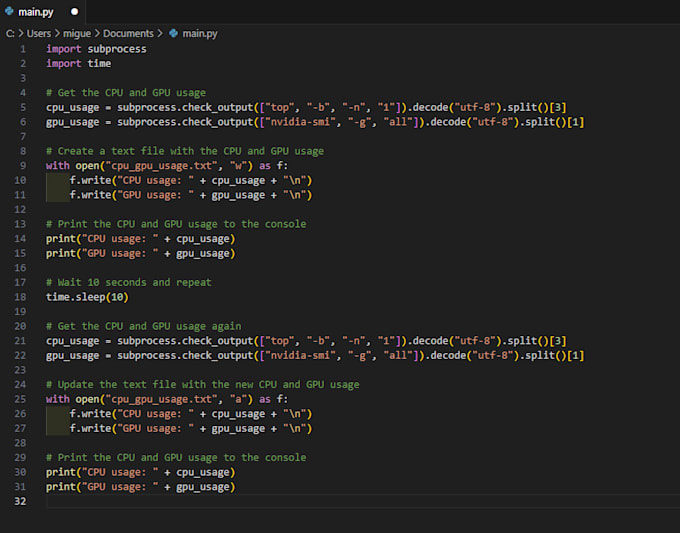Click line number 1 in the gutter
This screenshot has height=533, width=680.
tap(22, 49)
